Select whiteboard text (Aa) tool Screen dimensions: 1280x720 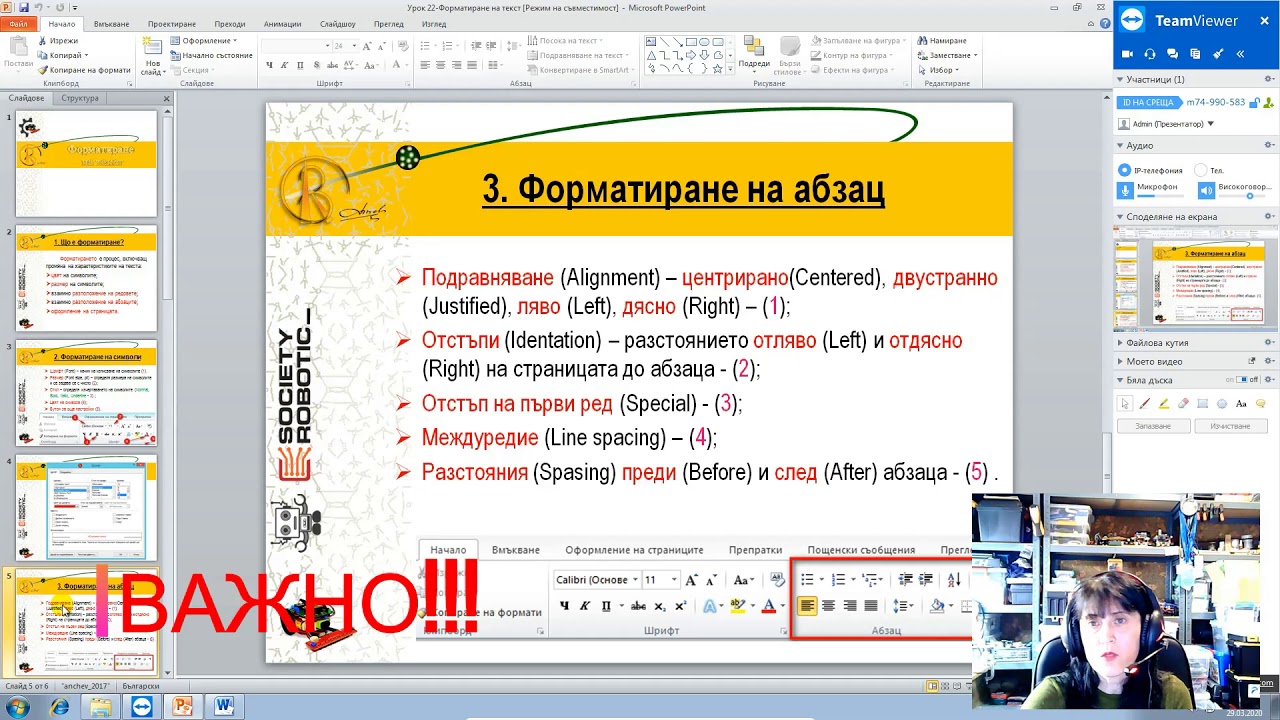click(x=1241, y=404)
